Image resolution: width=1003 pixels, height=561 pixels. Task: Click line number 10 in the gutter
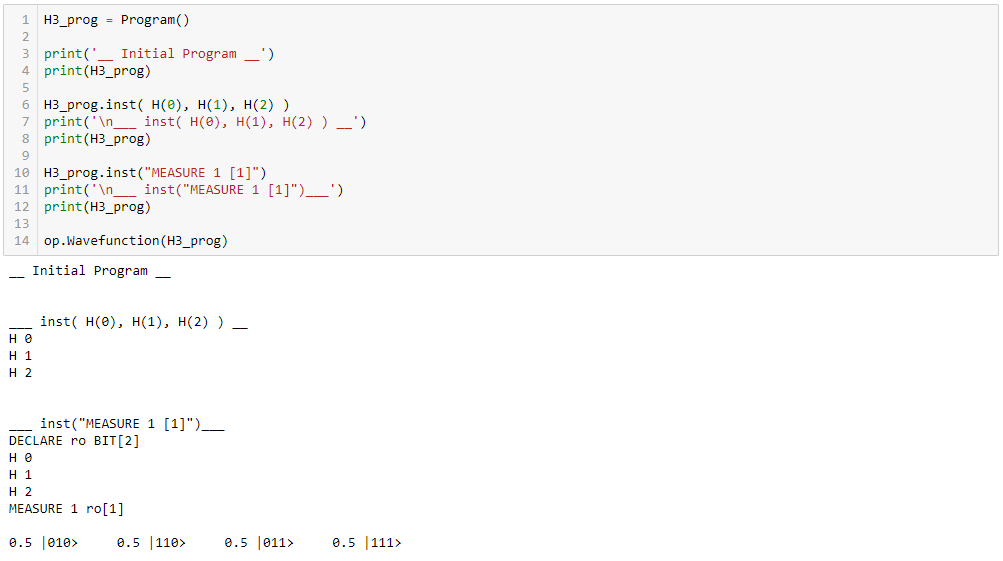(24, 173)
